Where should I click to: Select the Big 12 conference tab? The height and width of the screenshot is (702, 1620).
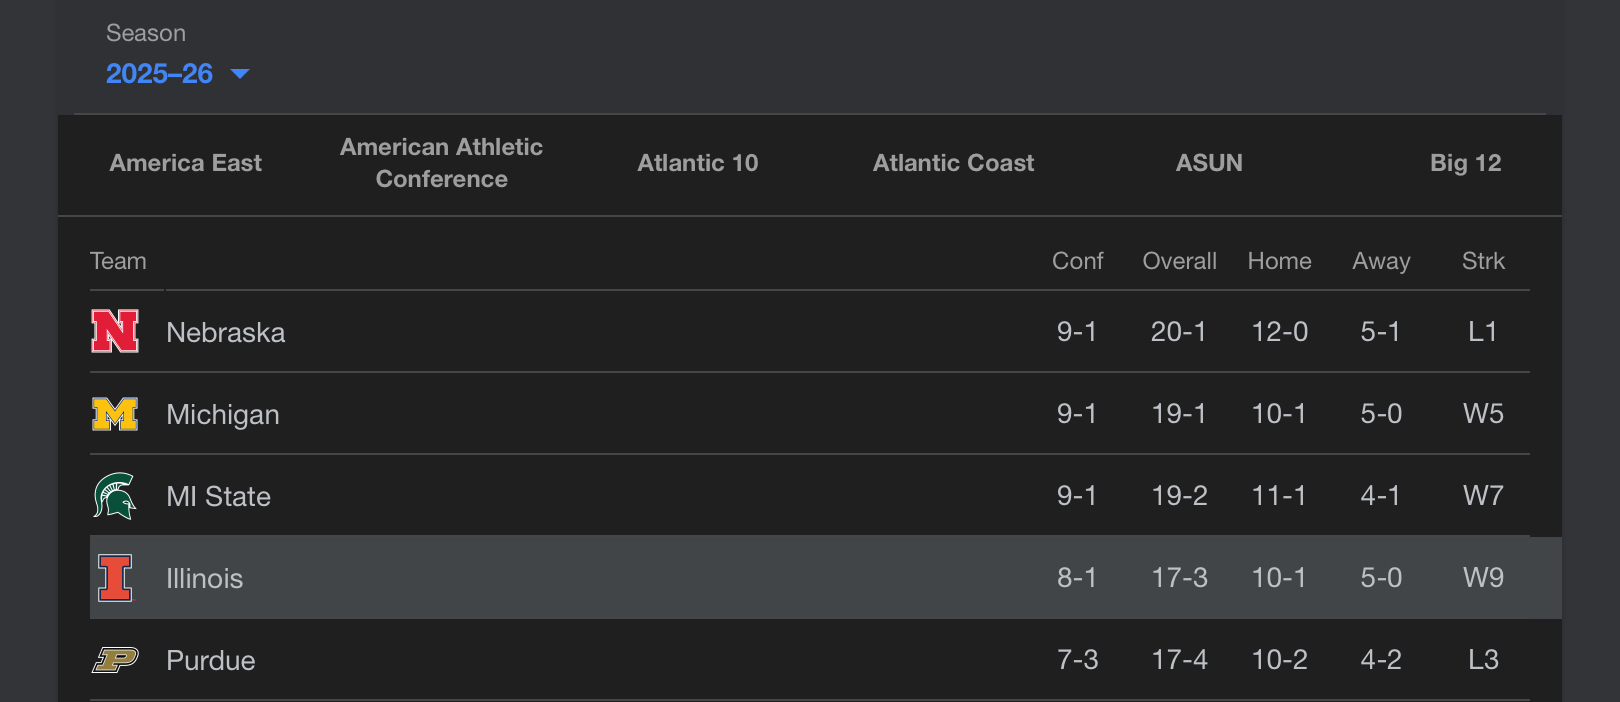[x=1465, y=163]
